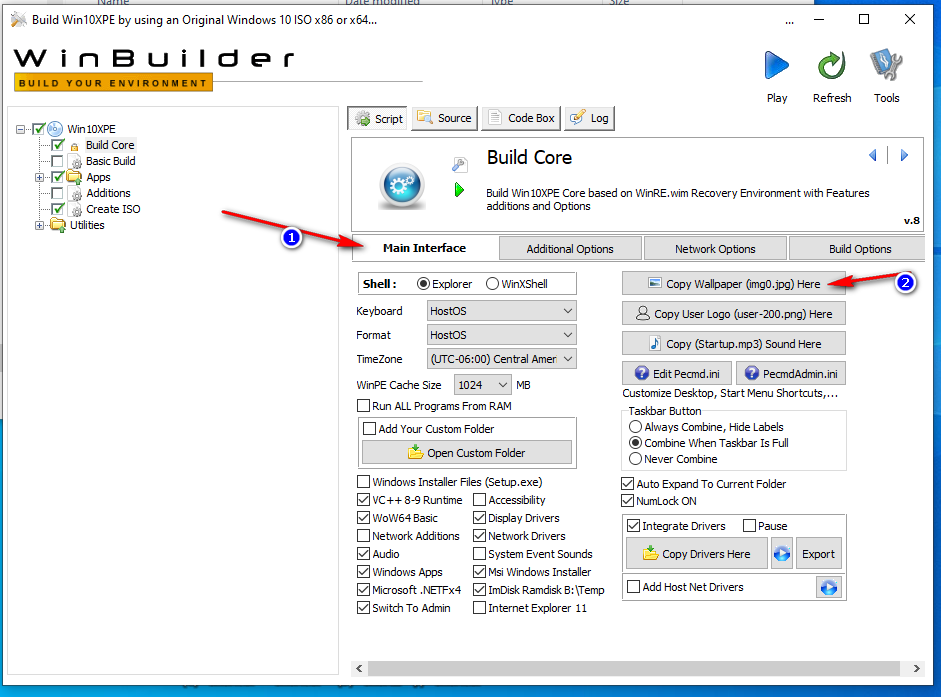Viewport: 941px width, 697px height.
Task: Check Add Your Custom Folder
Action: tap(370, 429)
